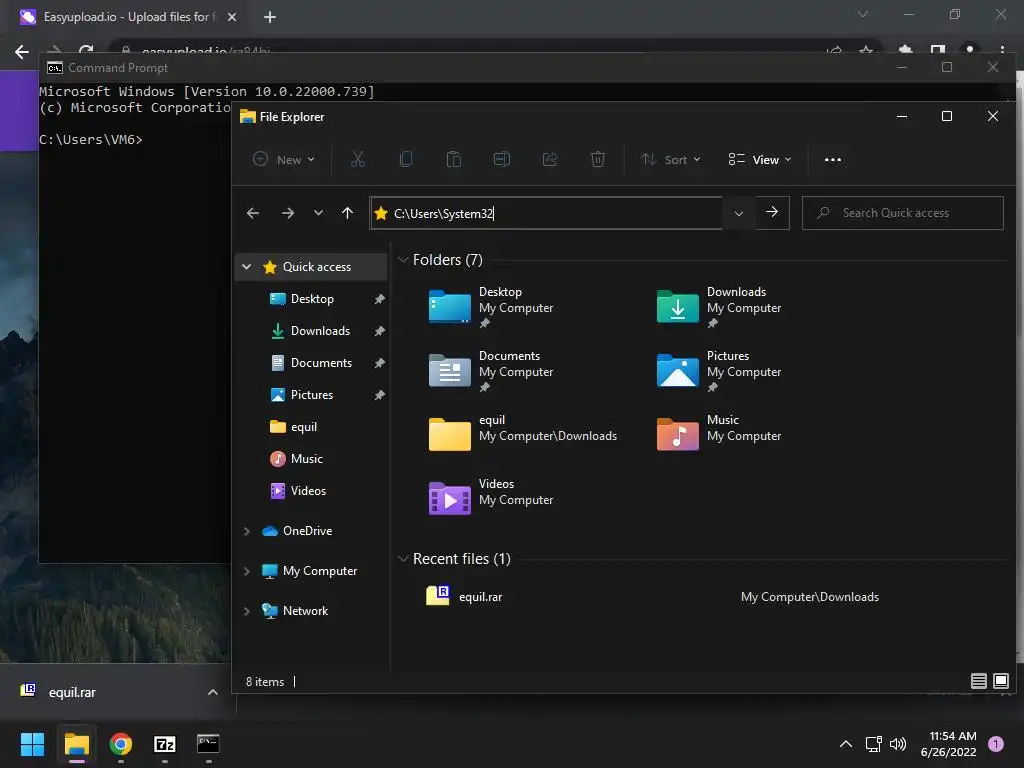Expand the My Computer tree node
Image resolution: width=1024 pixels, height=768 pixels.
pyautogui.click(x=246, y=571)
